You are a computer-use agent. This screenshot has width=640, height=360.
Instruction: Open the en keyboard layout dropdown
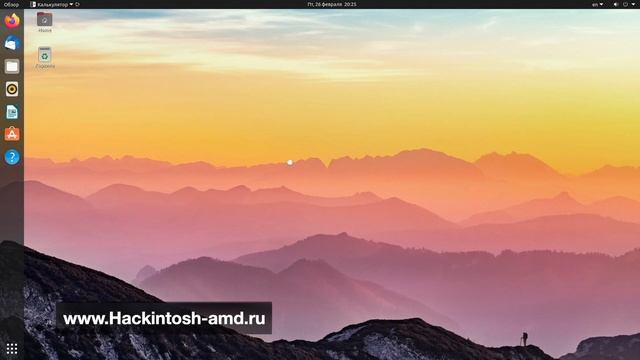click(x=598, y=4)
